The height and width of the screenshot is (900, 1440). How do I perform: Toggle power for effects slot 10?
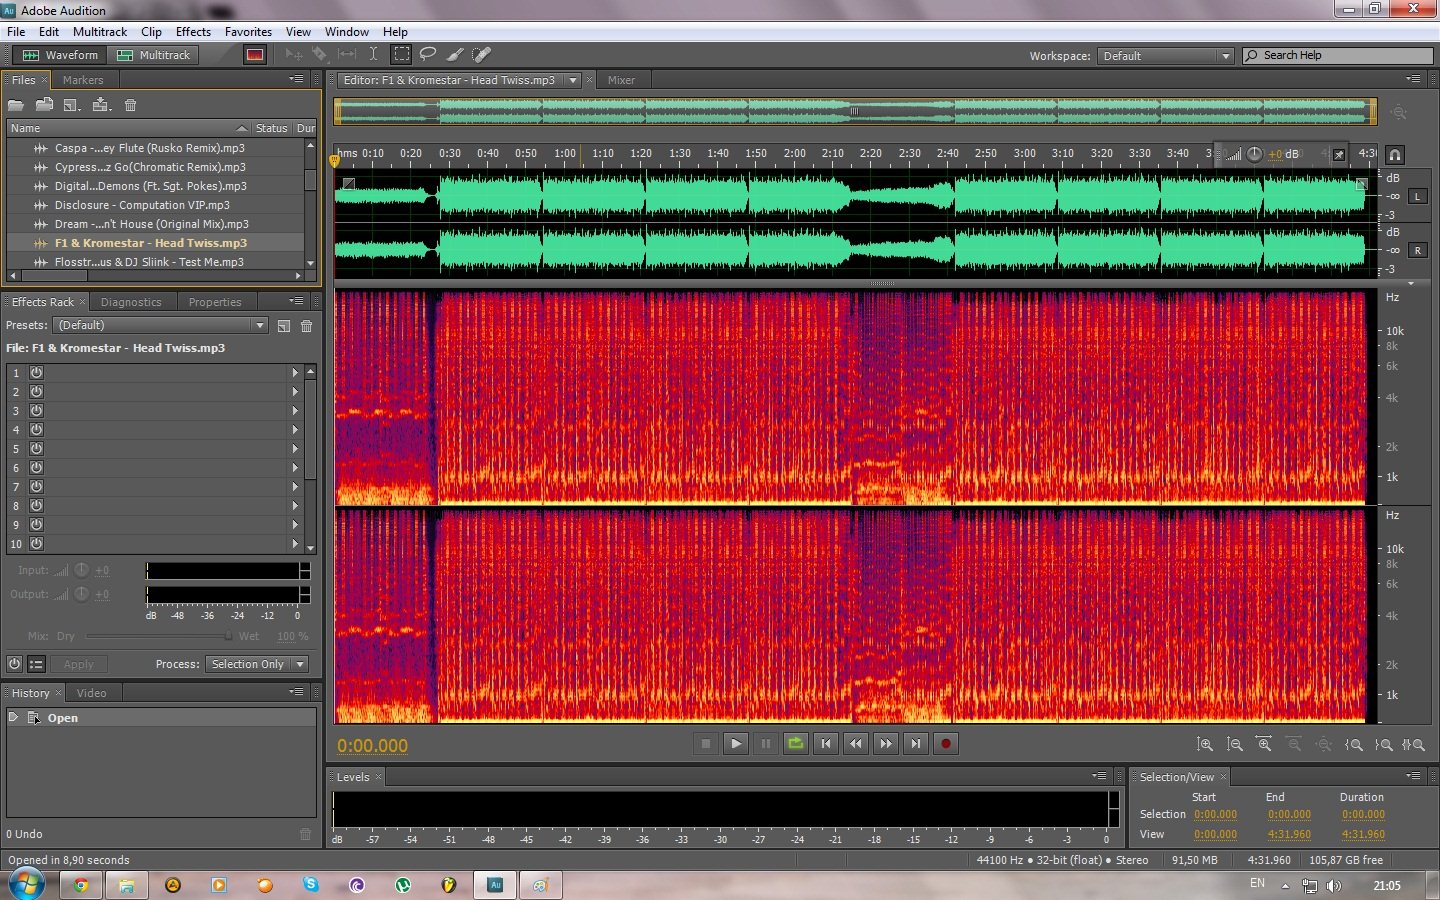[x=36, y=544]
